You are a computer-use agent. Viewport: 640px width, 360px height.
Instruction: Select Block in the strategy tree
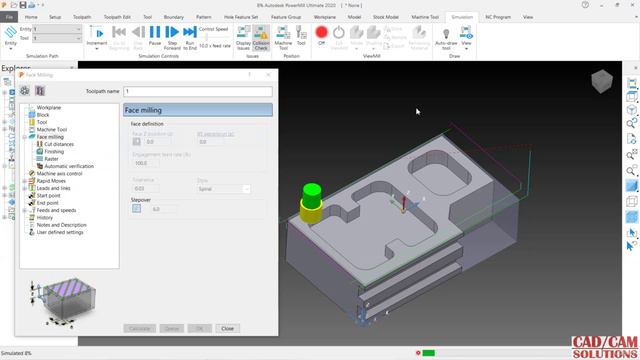(x=43, y=115)
